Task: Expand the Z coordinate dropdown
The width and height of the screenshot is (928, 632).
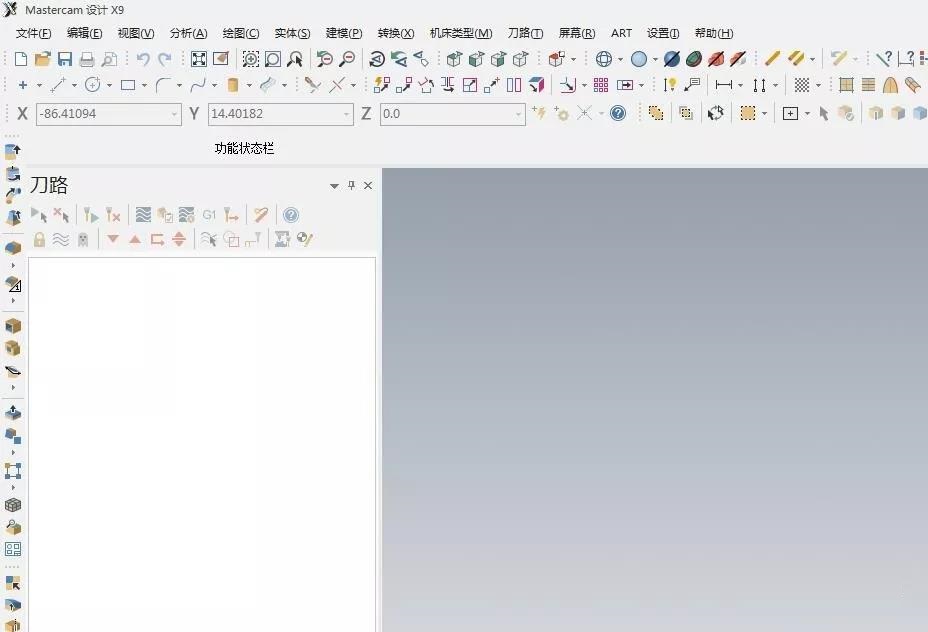Action: tap(518, 114)
